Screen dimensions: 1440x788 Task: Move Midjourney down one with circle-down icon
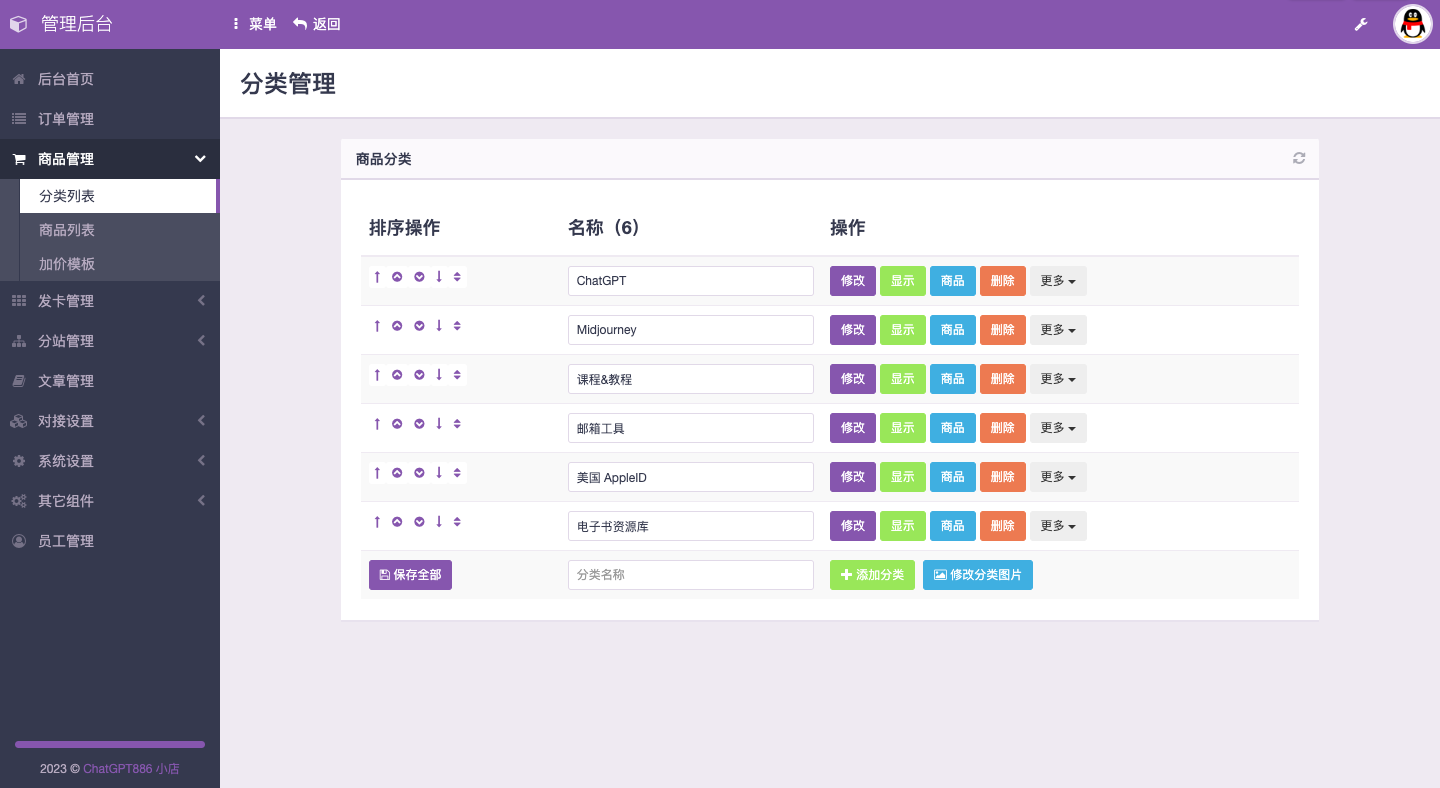tap(418, 325)
